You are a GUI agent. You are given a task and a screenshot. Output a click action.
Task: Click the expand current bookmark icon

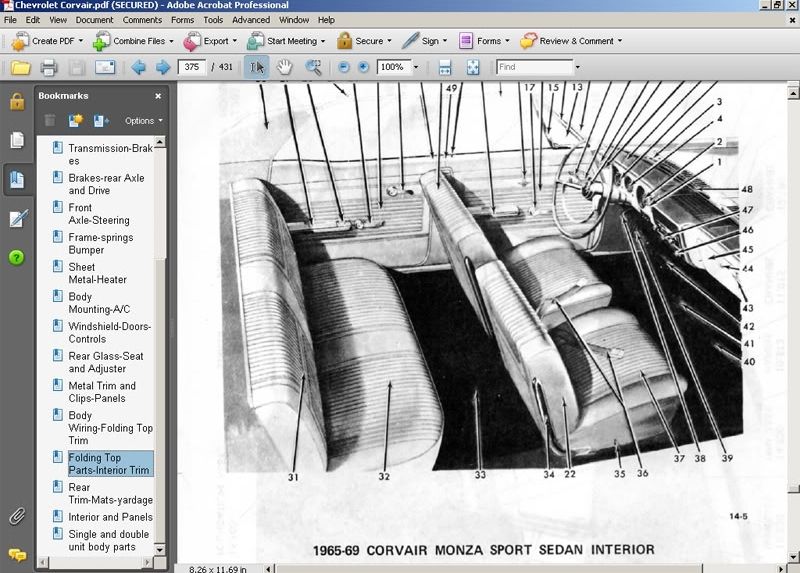(x=101, y=120)
